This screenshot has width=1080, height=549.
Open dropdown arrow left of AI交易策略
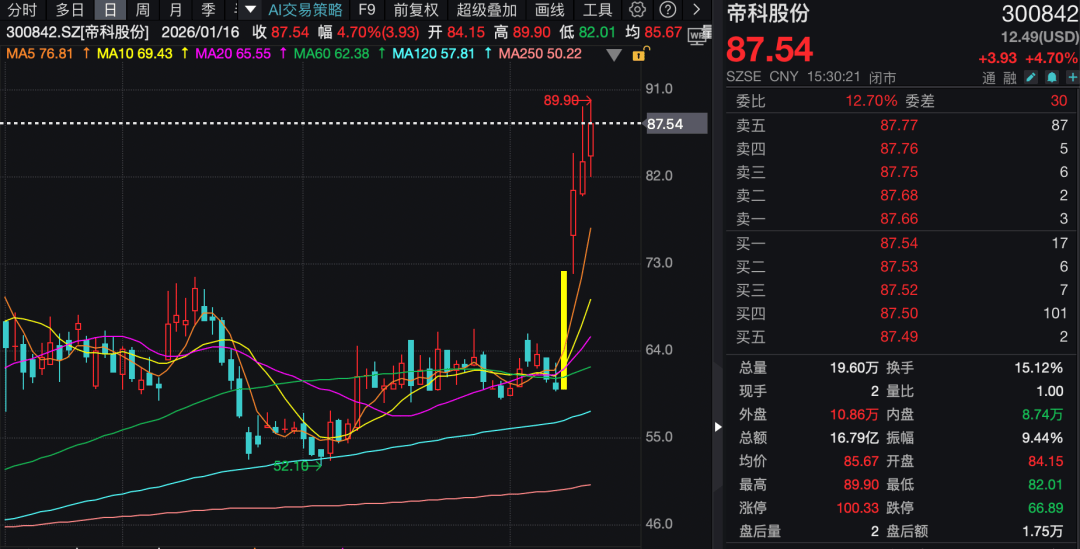(248, 10)
